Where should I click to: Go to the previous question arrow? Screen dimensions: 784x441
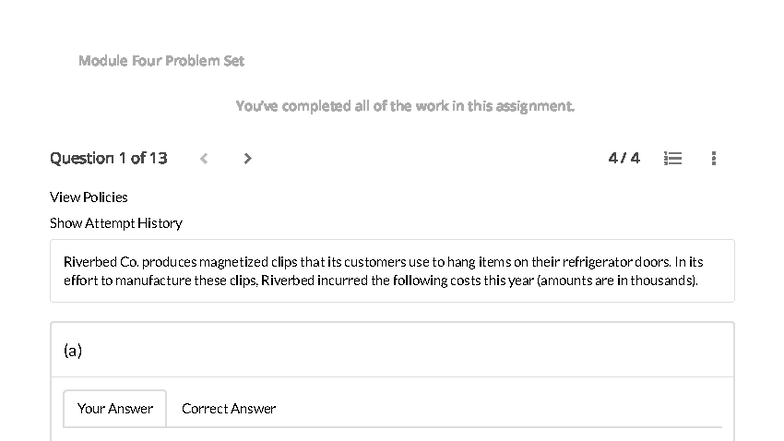[204, 158]
